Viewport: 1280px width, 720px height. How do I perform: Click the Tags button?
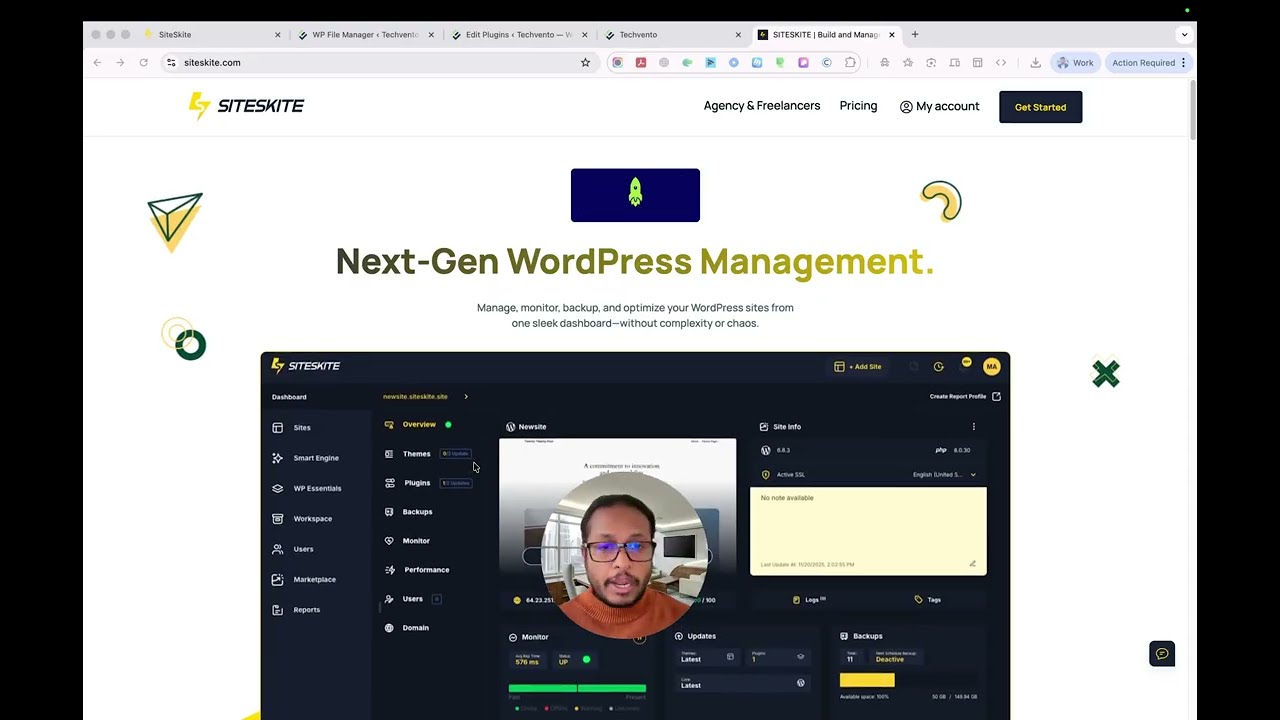(x=927, y=600)
